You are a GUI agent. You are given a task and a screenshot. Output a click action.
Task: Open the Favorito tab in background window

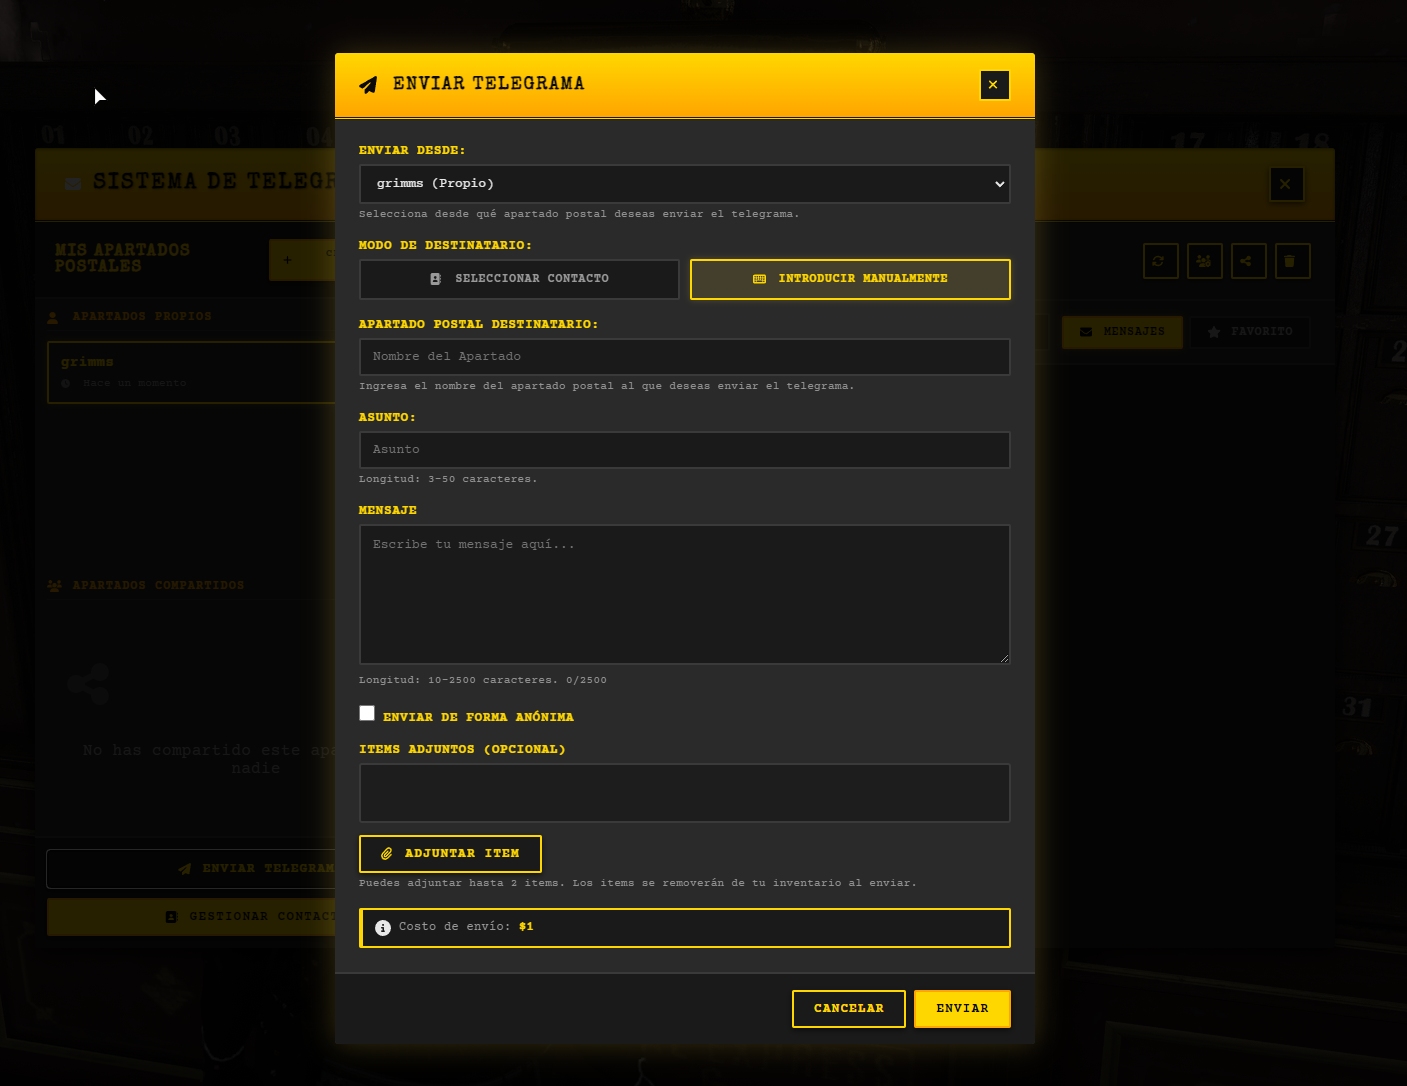tap(1250, 332)
